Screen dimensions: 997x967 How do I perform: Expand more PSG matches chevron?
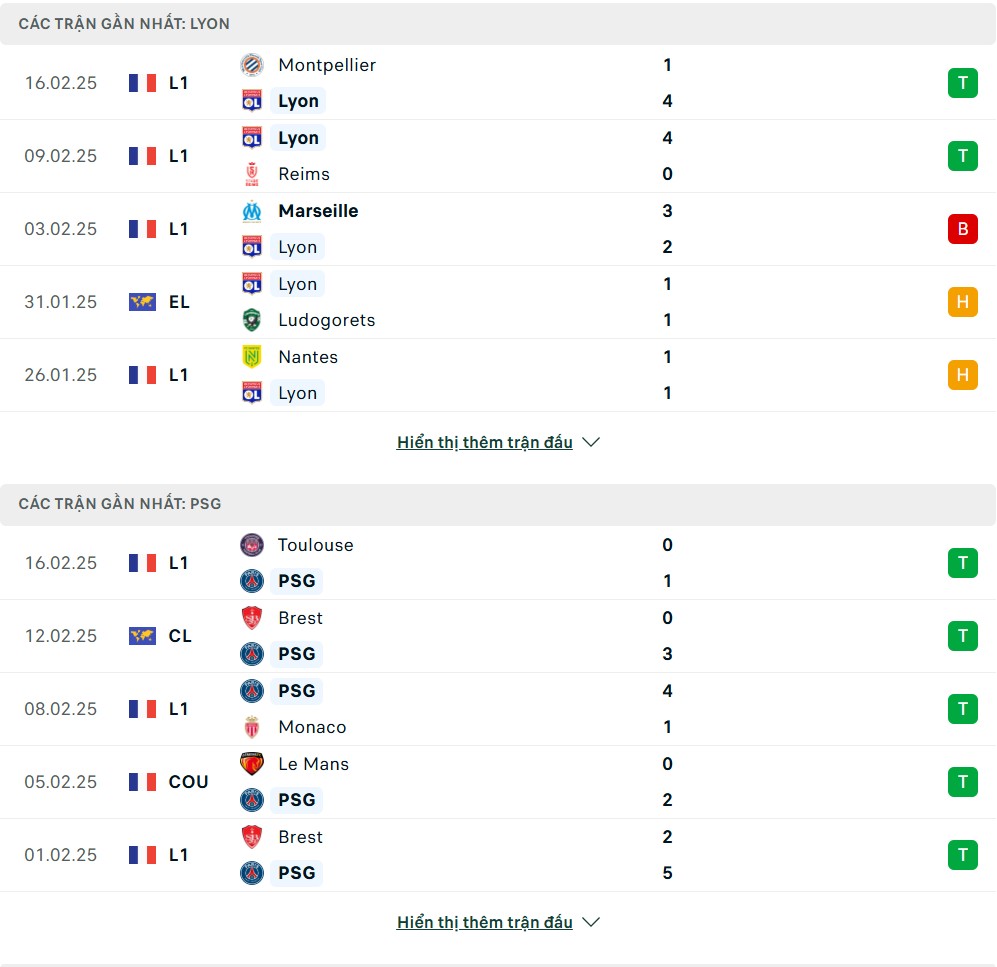(x=591, y=922)
